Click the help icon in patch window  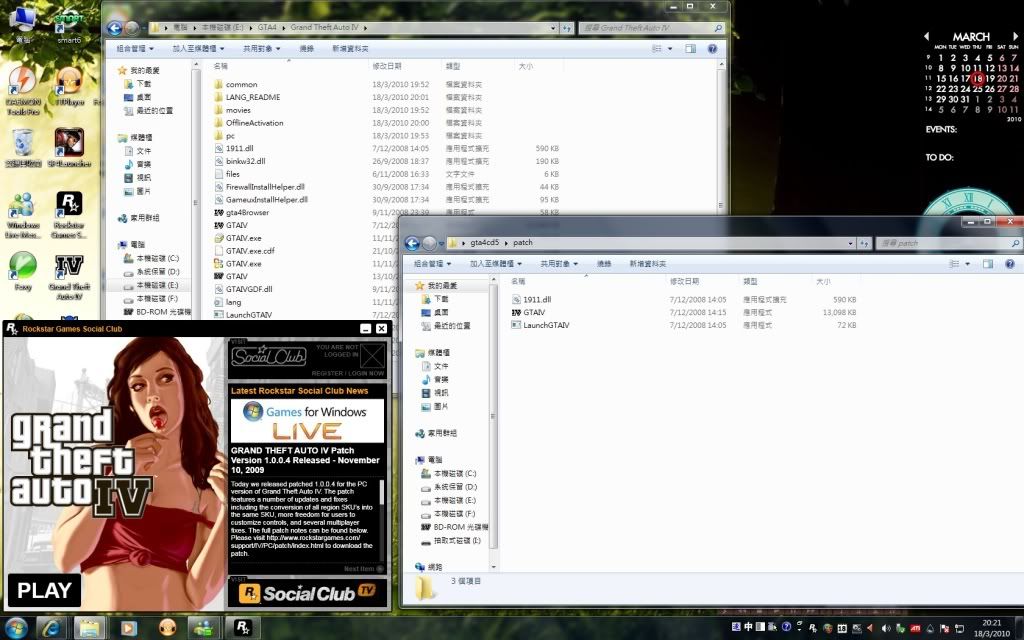1009,264
